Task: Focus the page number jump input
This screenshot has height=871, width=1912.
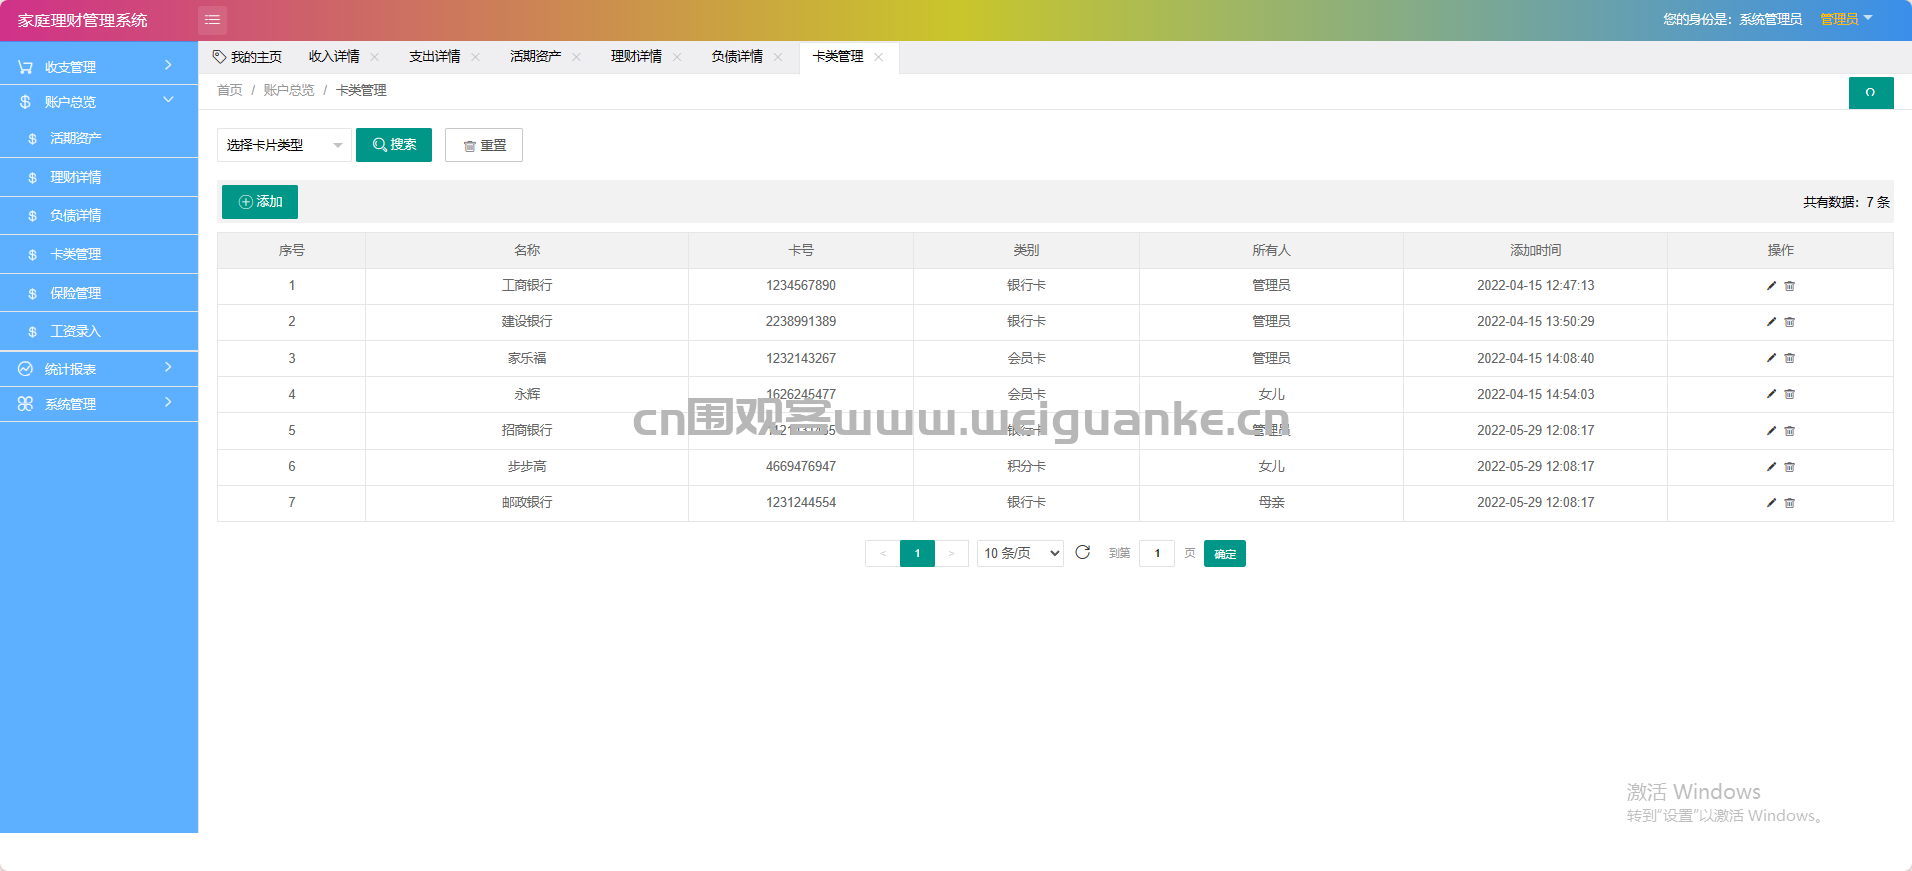Action: point(1157,553)
